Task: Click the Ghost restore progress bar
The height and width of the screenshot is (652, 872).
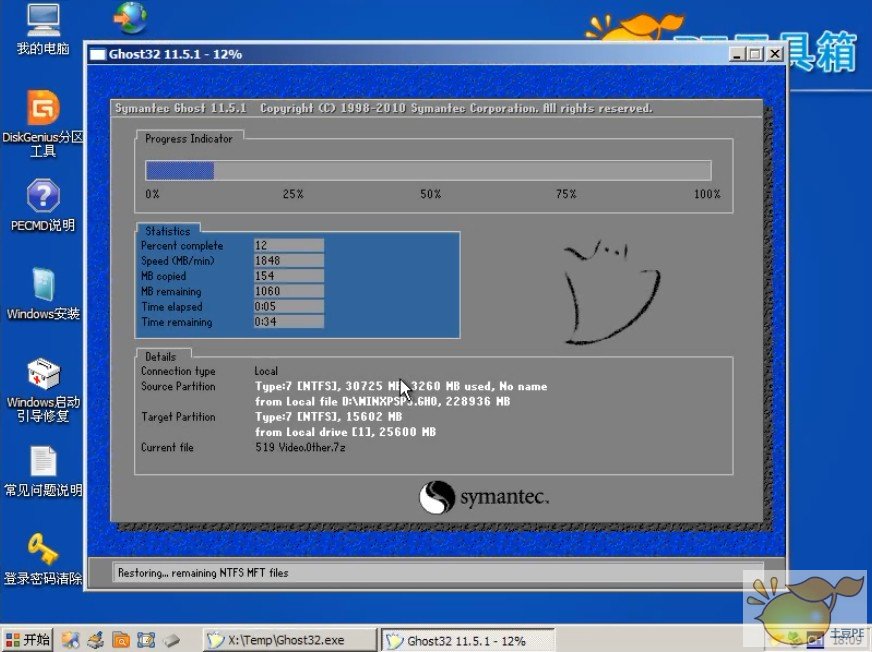Action: coord(428,170)
